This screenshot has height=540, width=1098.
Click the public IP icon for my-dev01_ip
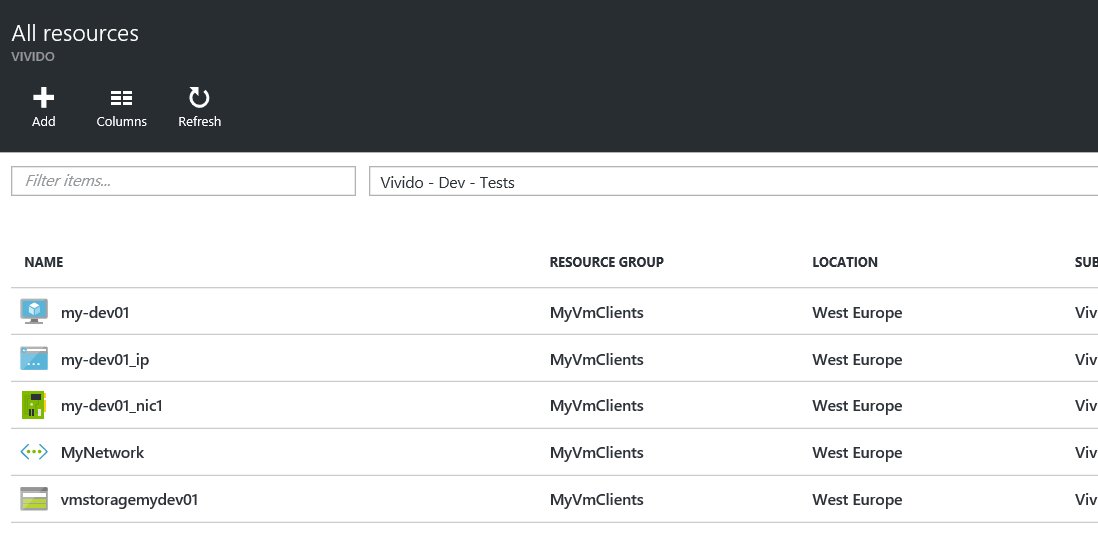(x=34, y=359)
